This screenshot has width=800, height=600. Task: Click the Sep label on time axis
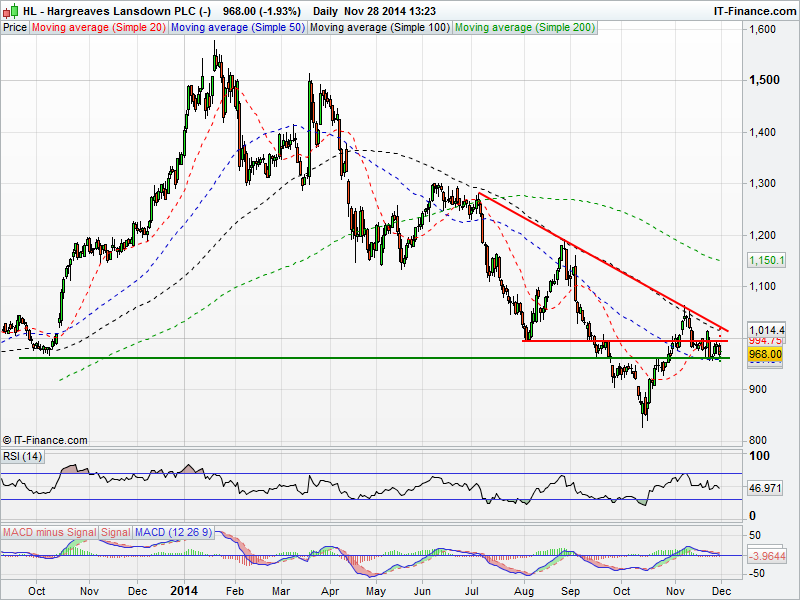[570, 591]
